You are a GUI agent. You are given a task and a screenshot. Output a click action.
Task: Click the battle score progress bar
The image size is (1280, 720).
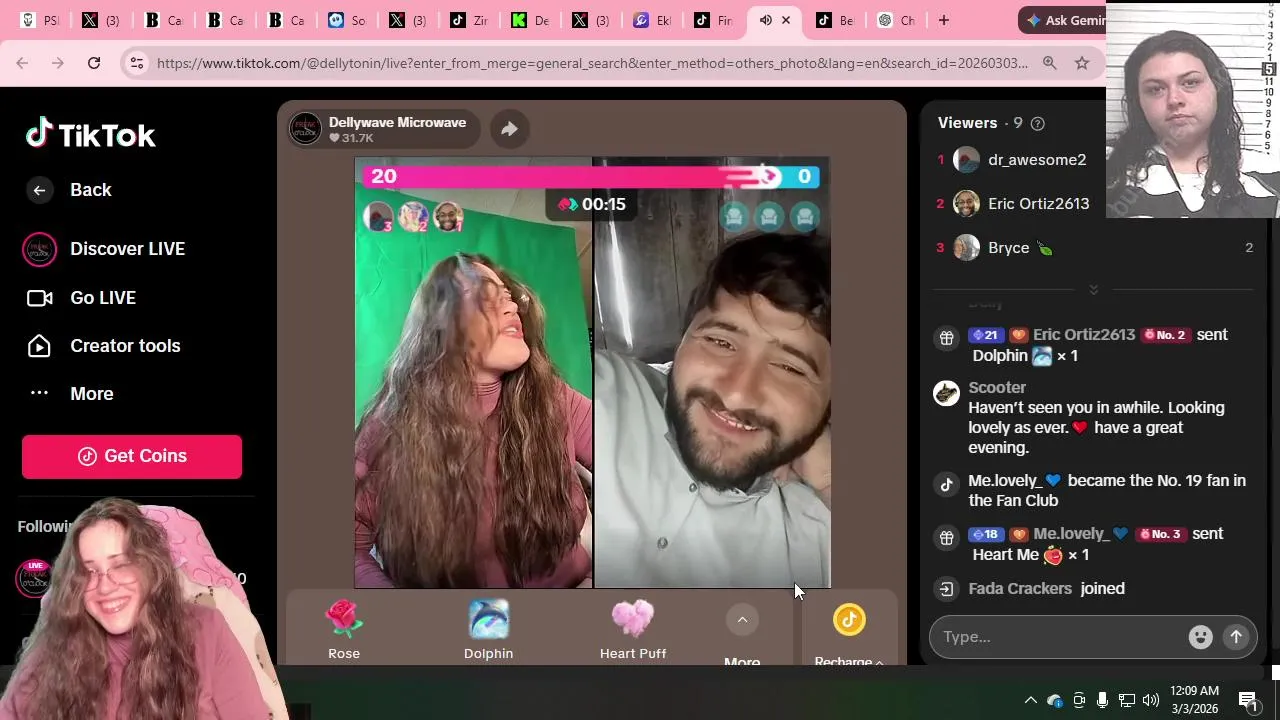[592, 177]
